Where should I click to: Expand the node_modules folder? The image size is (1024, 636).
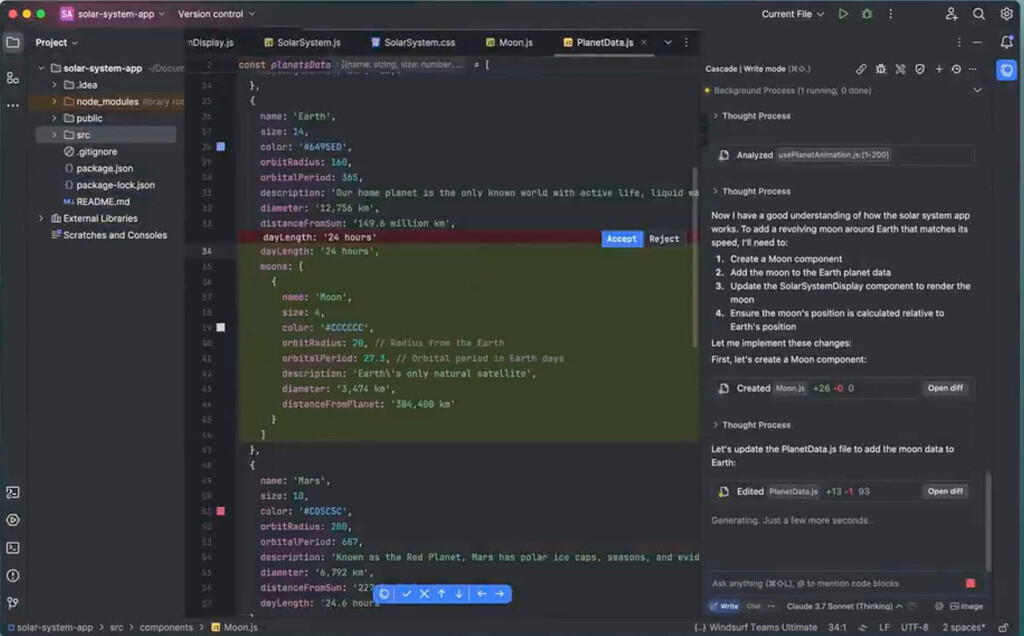(54, 101)
